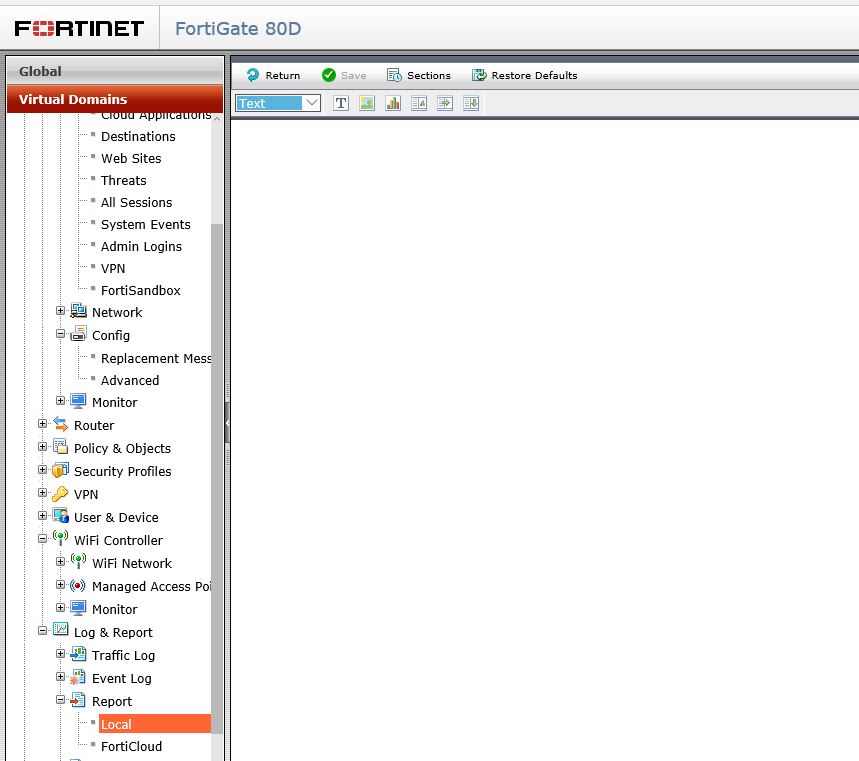Open Threats in the tree
Viewport: 859px width, 761px height.
click(x=123, y=180)
